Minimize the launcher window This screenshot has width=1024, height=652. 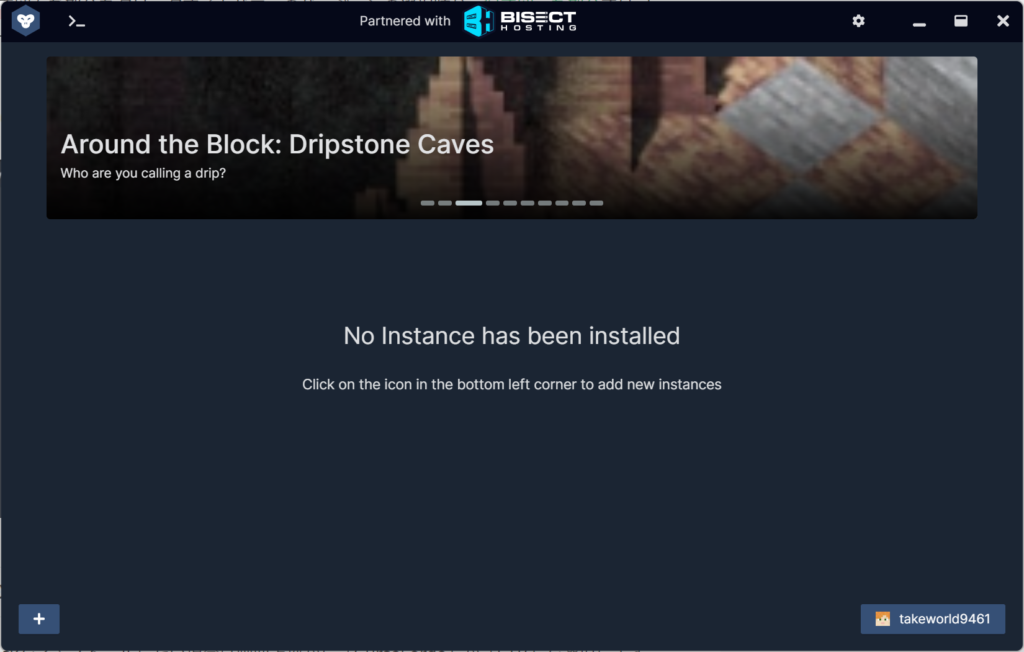[919, 24]
